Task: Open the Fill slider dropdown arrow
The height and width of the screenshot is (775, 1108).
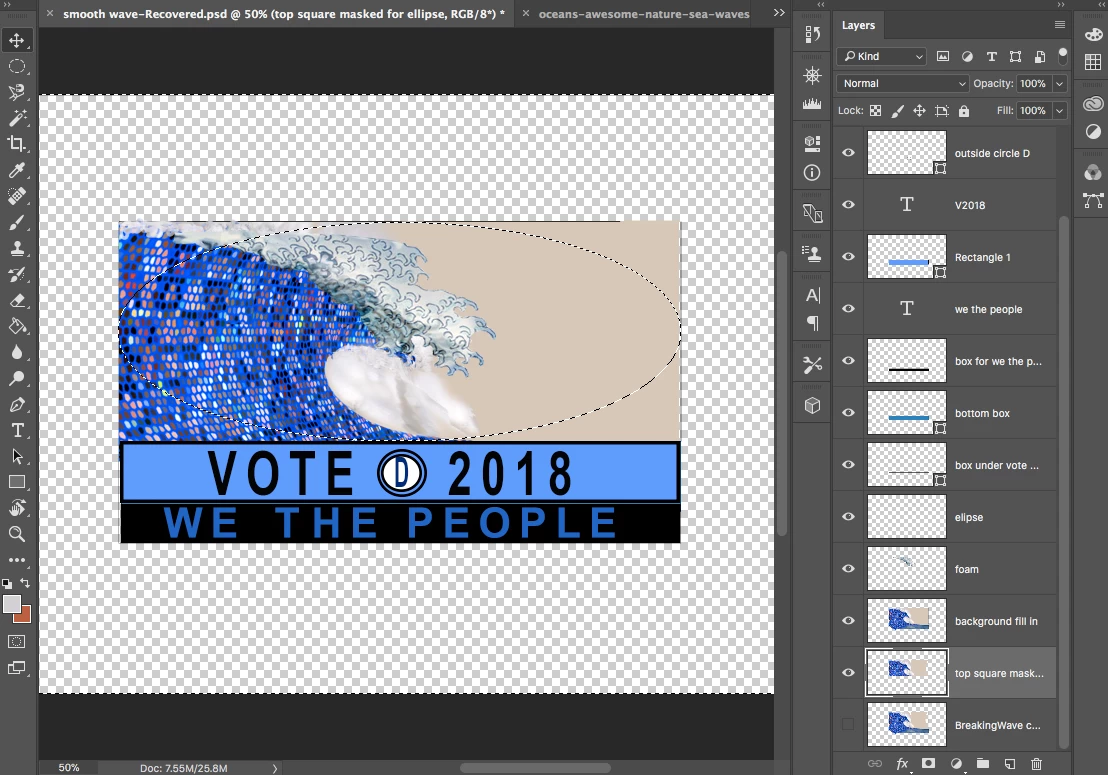Action: coord(1059,110)
